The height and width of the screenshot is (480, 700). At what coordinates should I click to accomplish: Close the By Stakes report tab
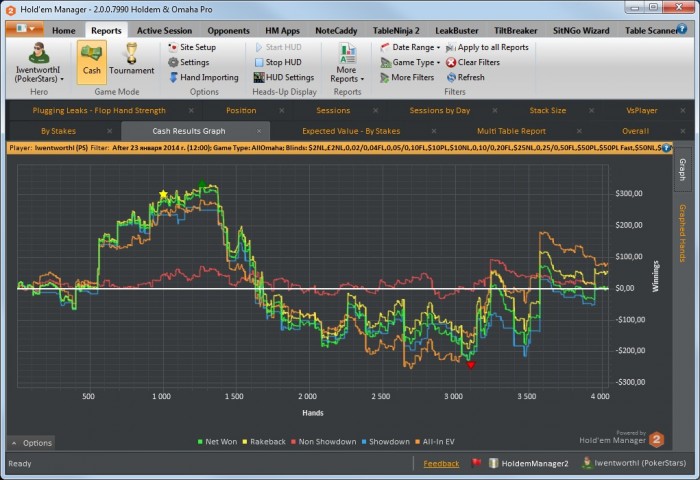[x=109, y=131]
